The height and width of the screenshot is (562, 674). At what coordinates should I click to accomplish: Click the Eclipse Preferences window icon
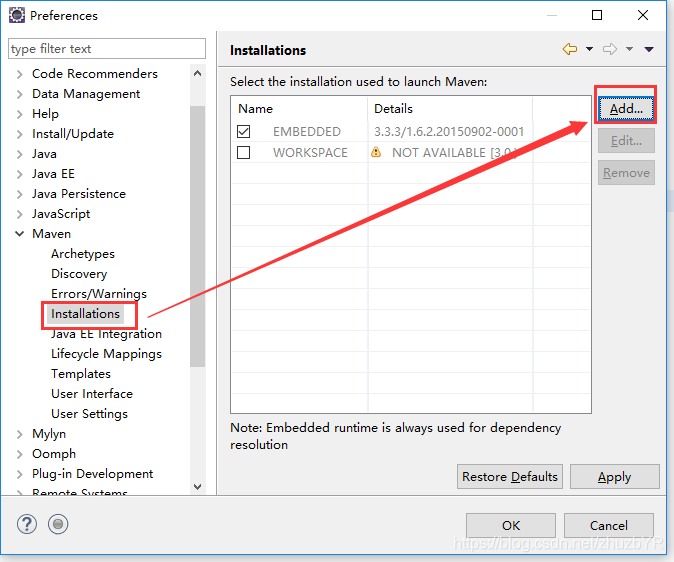(x=17, y=15)
